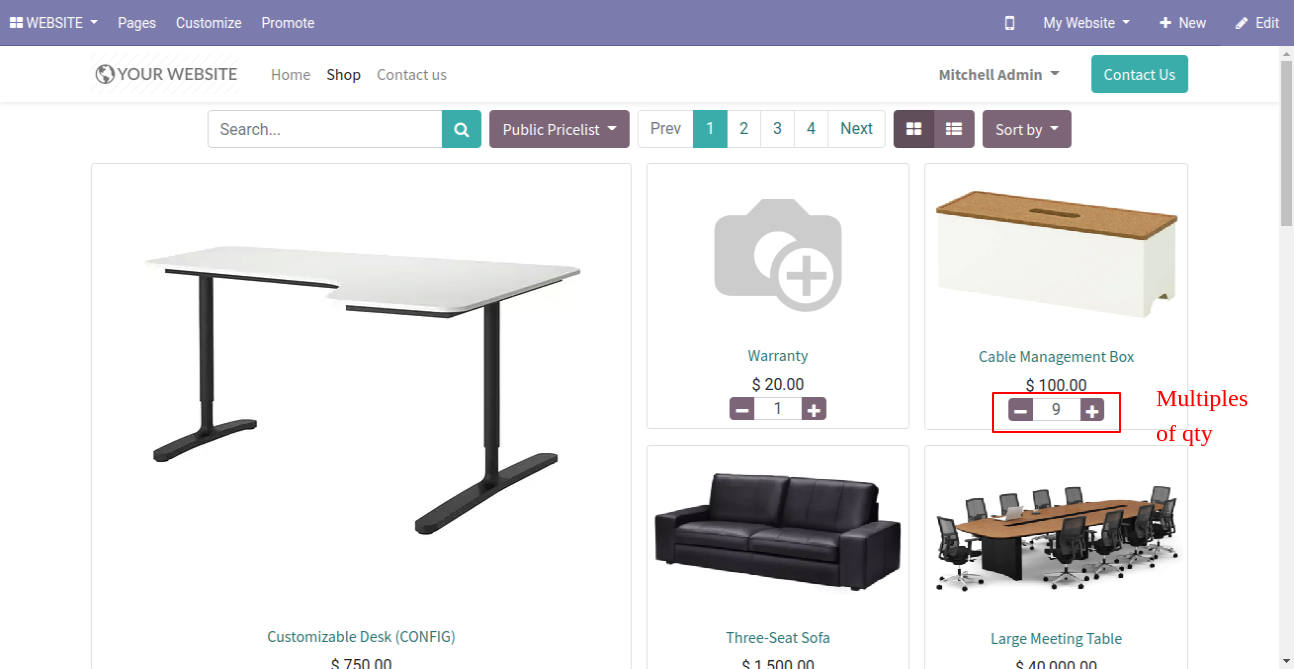Expand the Public Pricelist dropdown
The image size is (1294, 669).
(x=559, y=129)
